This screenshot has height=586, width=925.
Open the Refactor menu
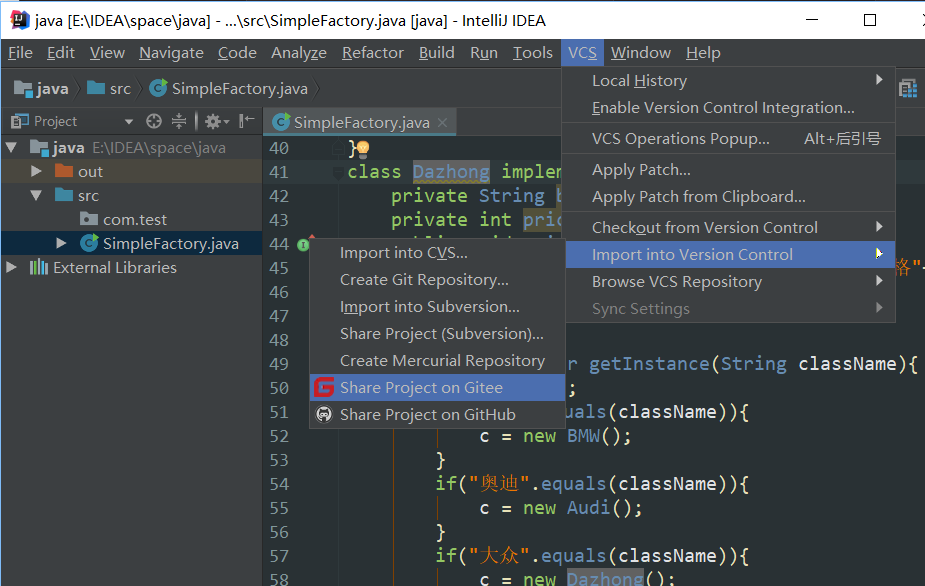click(x=373, y=53)
